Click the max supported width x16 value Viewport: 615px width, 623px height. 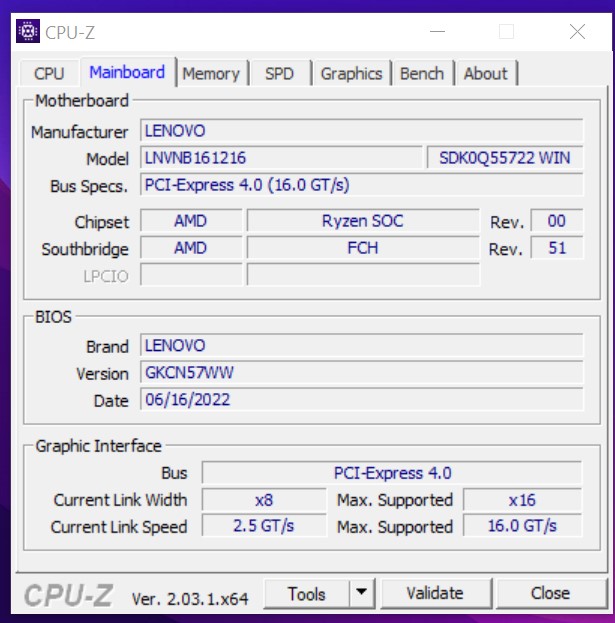click(x=522, y=500)
